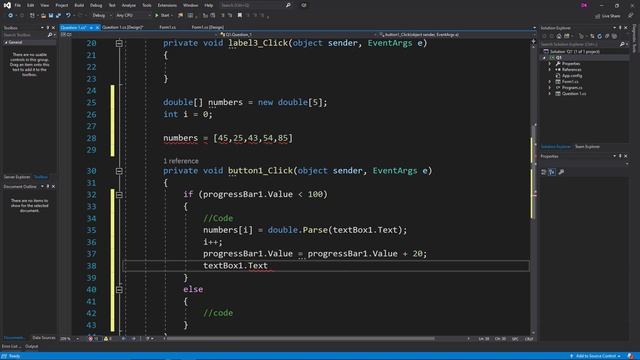Open the Output tab
Image resolution: width=640 pixels, height=360 pixels.
31,346
